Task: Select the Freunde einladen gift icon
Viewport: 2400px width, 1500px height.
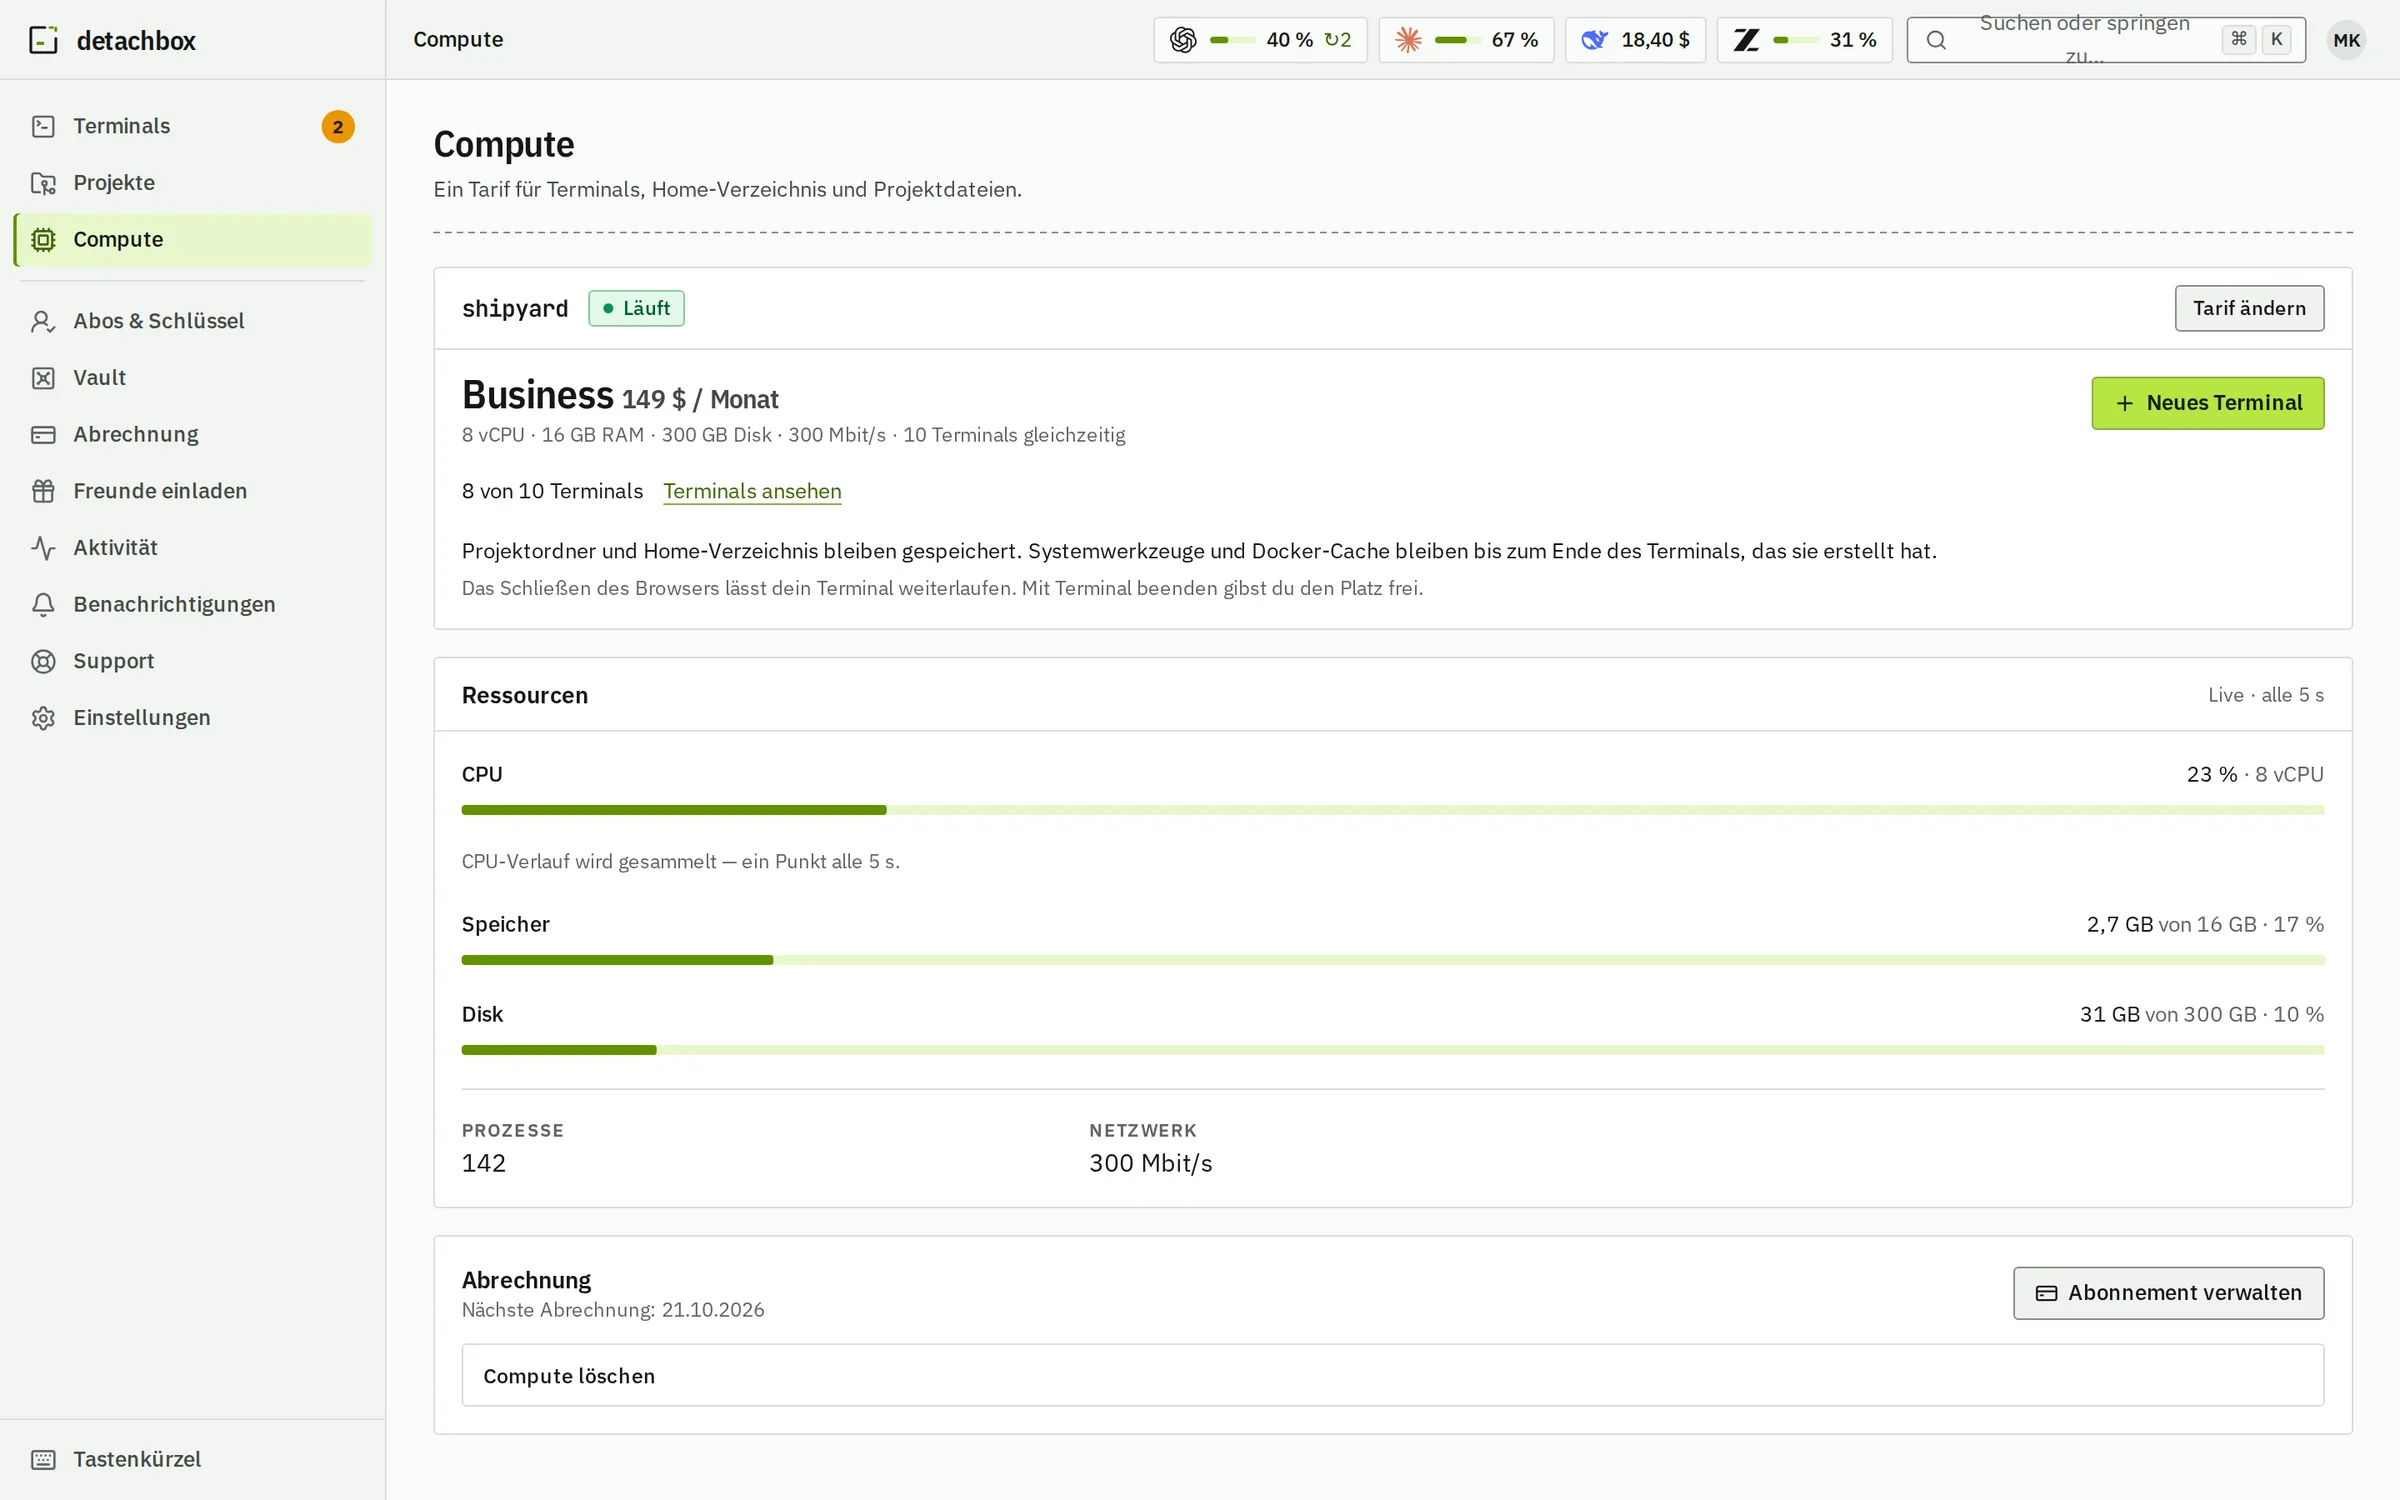Action: pos(43,491)
